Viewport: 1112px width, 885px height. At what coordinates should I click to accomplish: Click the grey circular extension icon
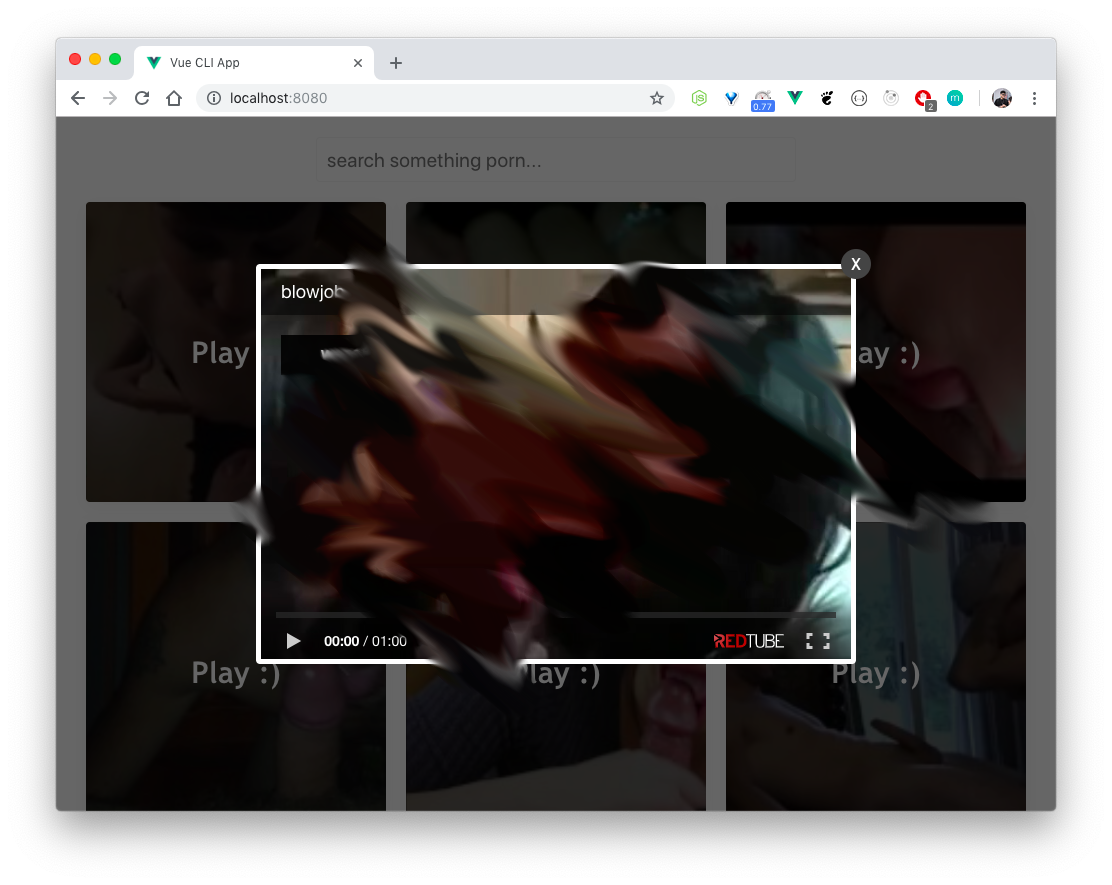pyautogui.click(x=891, y=98)
